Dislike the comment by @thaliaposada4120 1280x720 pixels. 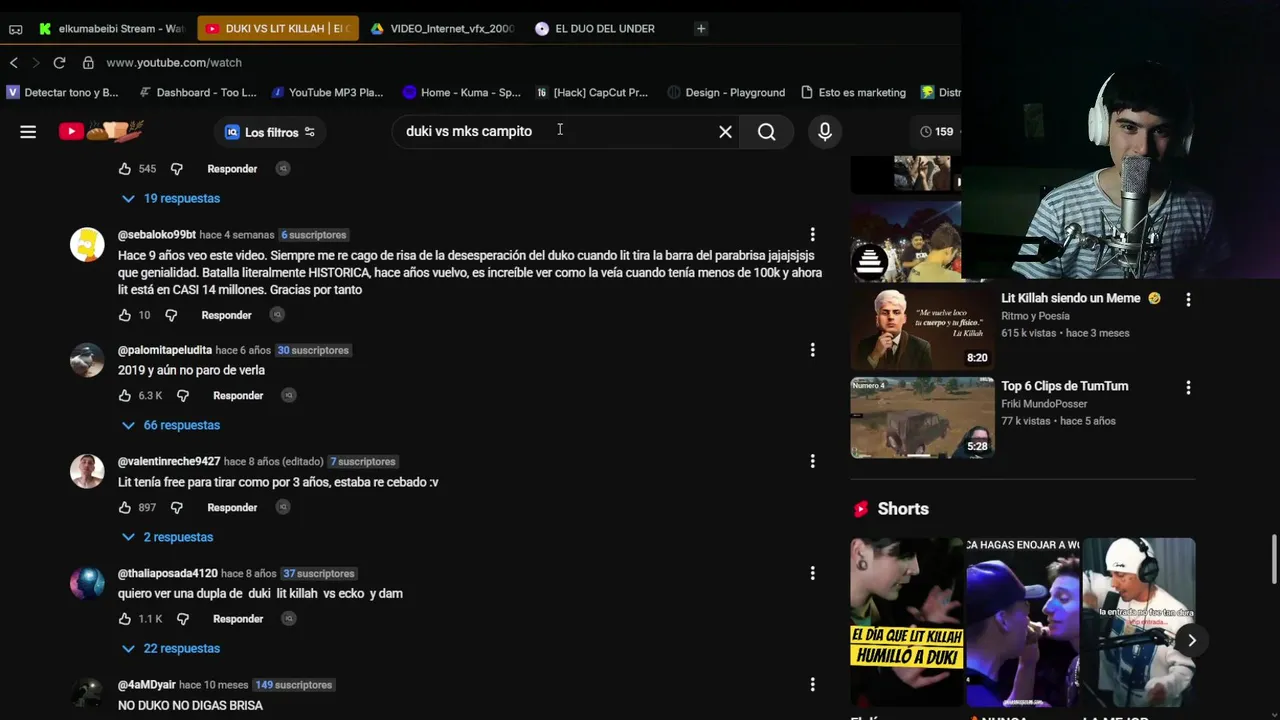click(183, 619)
